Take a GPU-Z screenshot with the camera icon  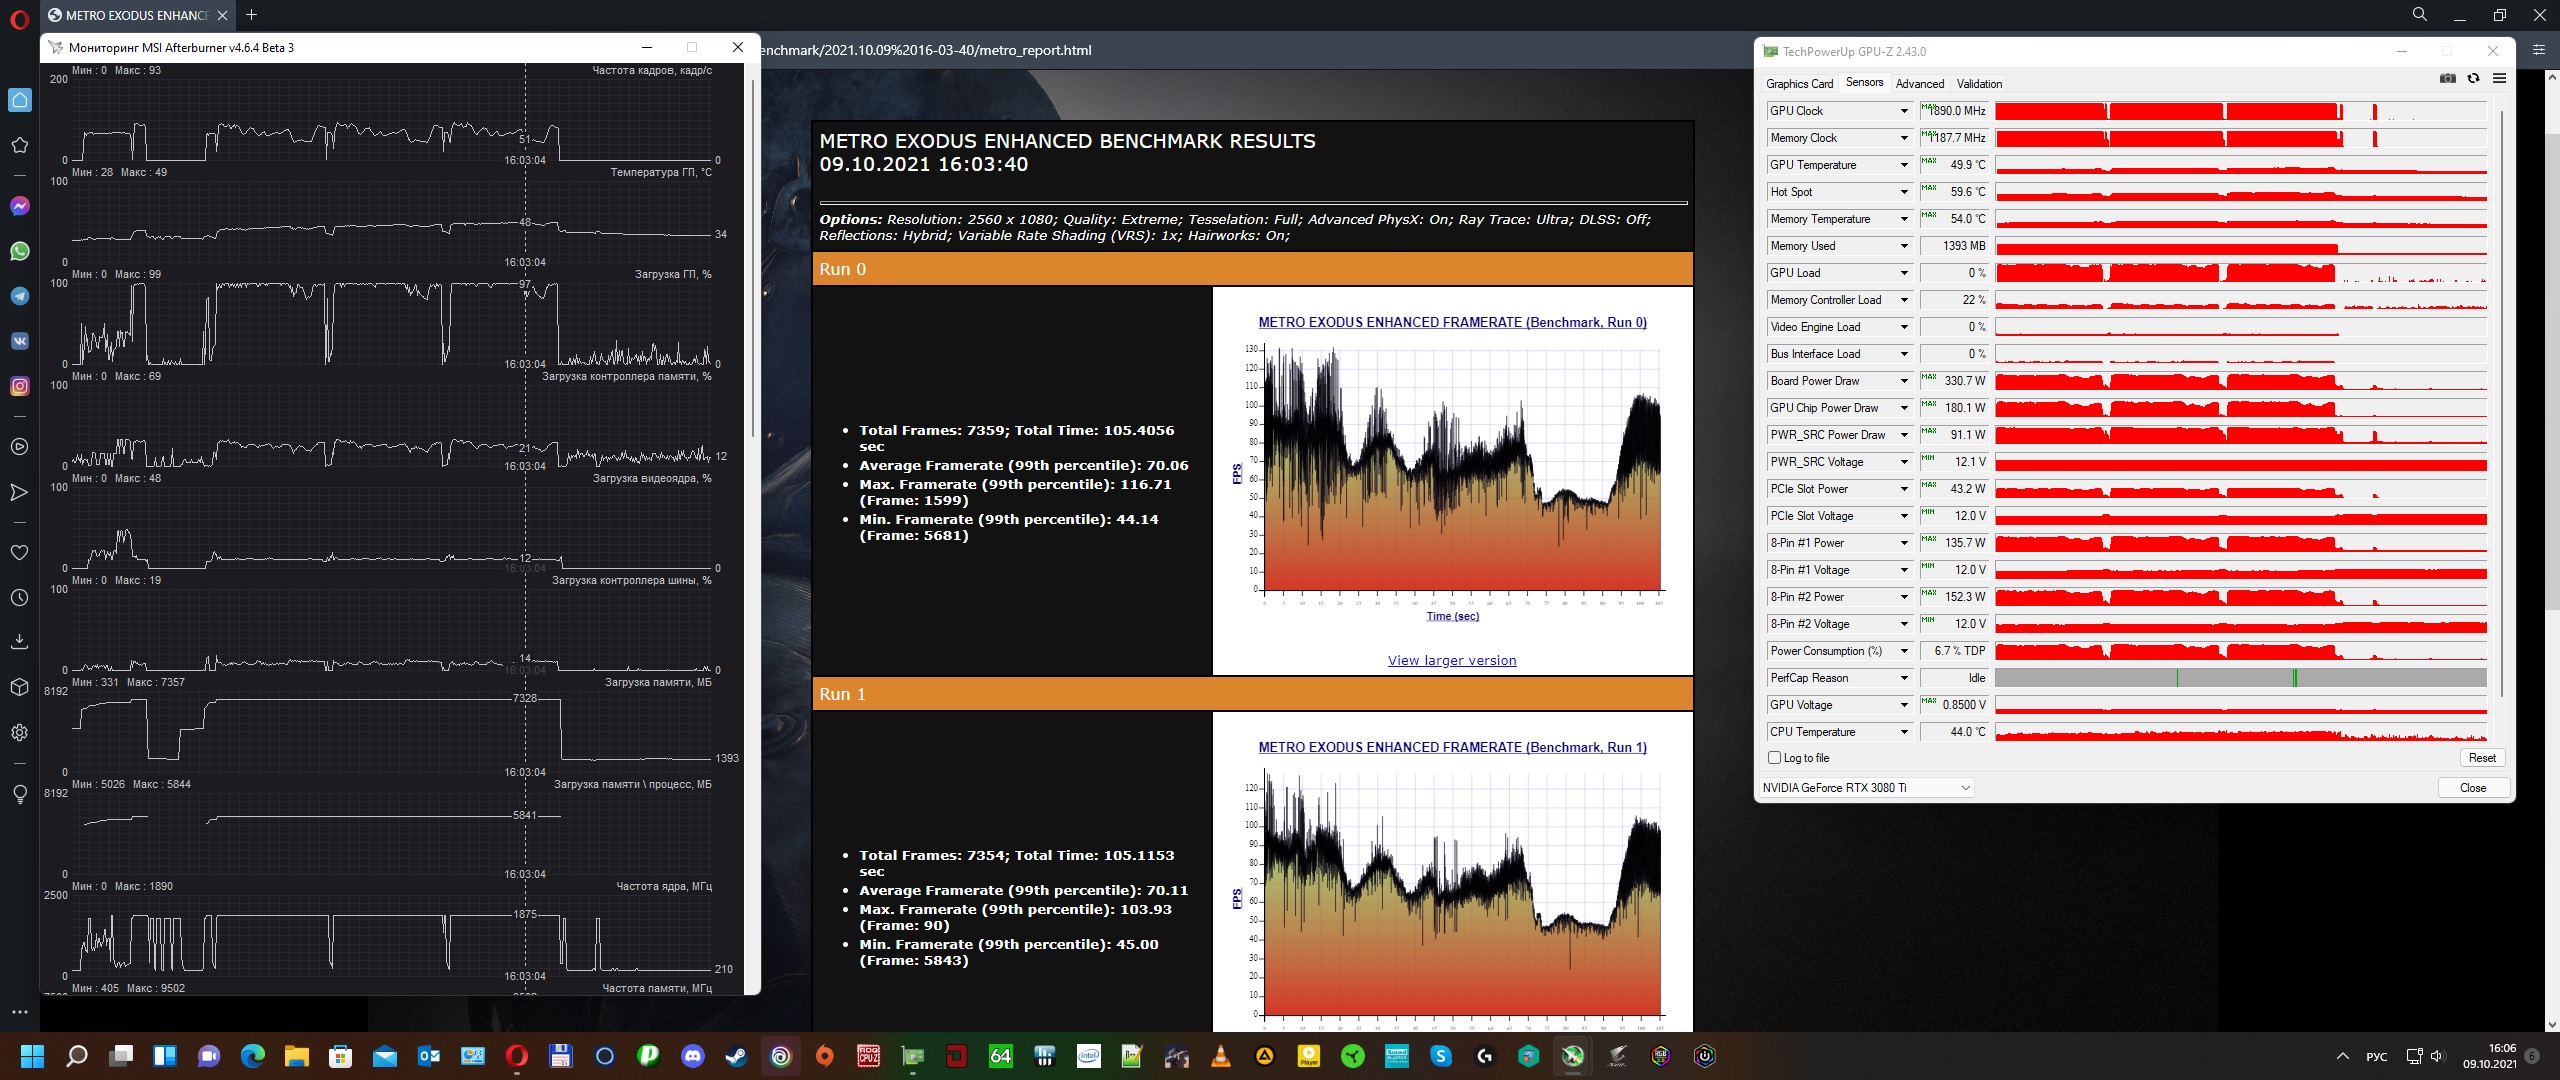tap(2447, 79)
